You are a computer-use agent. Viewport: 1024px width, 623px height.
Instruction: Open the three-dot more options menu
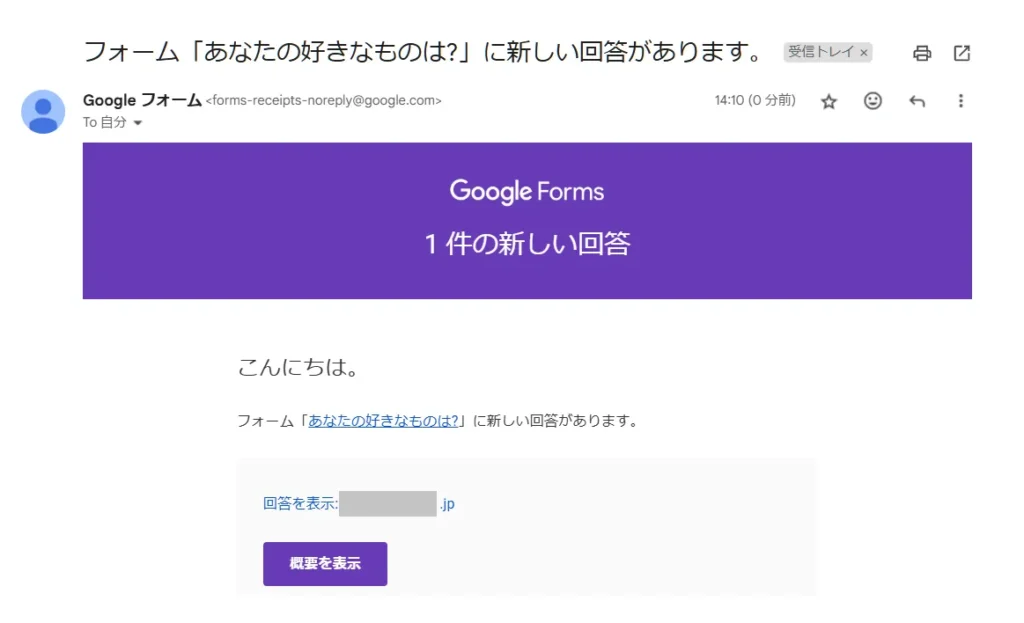click(x=961, y=101)
